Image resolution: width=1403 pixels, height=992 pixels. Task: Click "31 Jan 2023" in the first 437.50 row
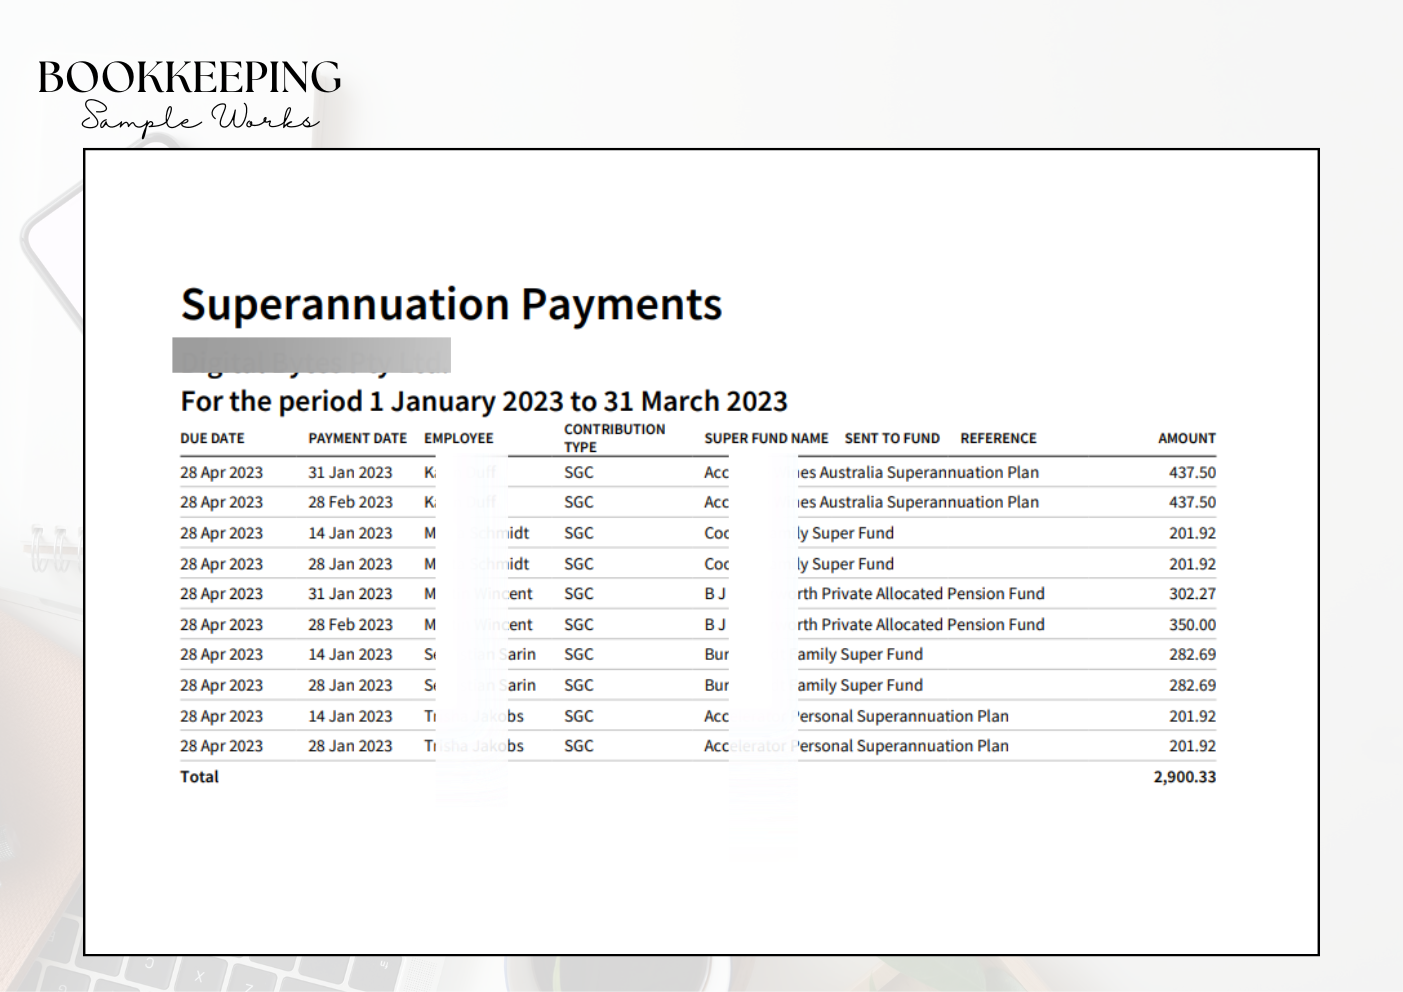(350, 473)
